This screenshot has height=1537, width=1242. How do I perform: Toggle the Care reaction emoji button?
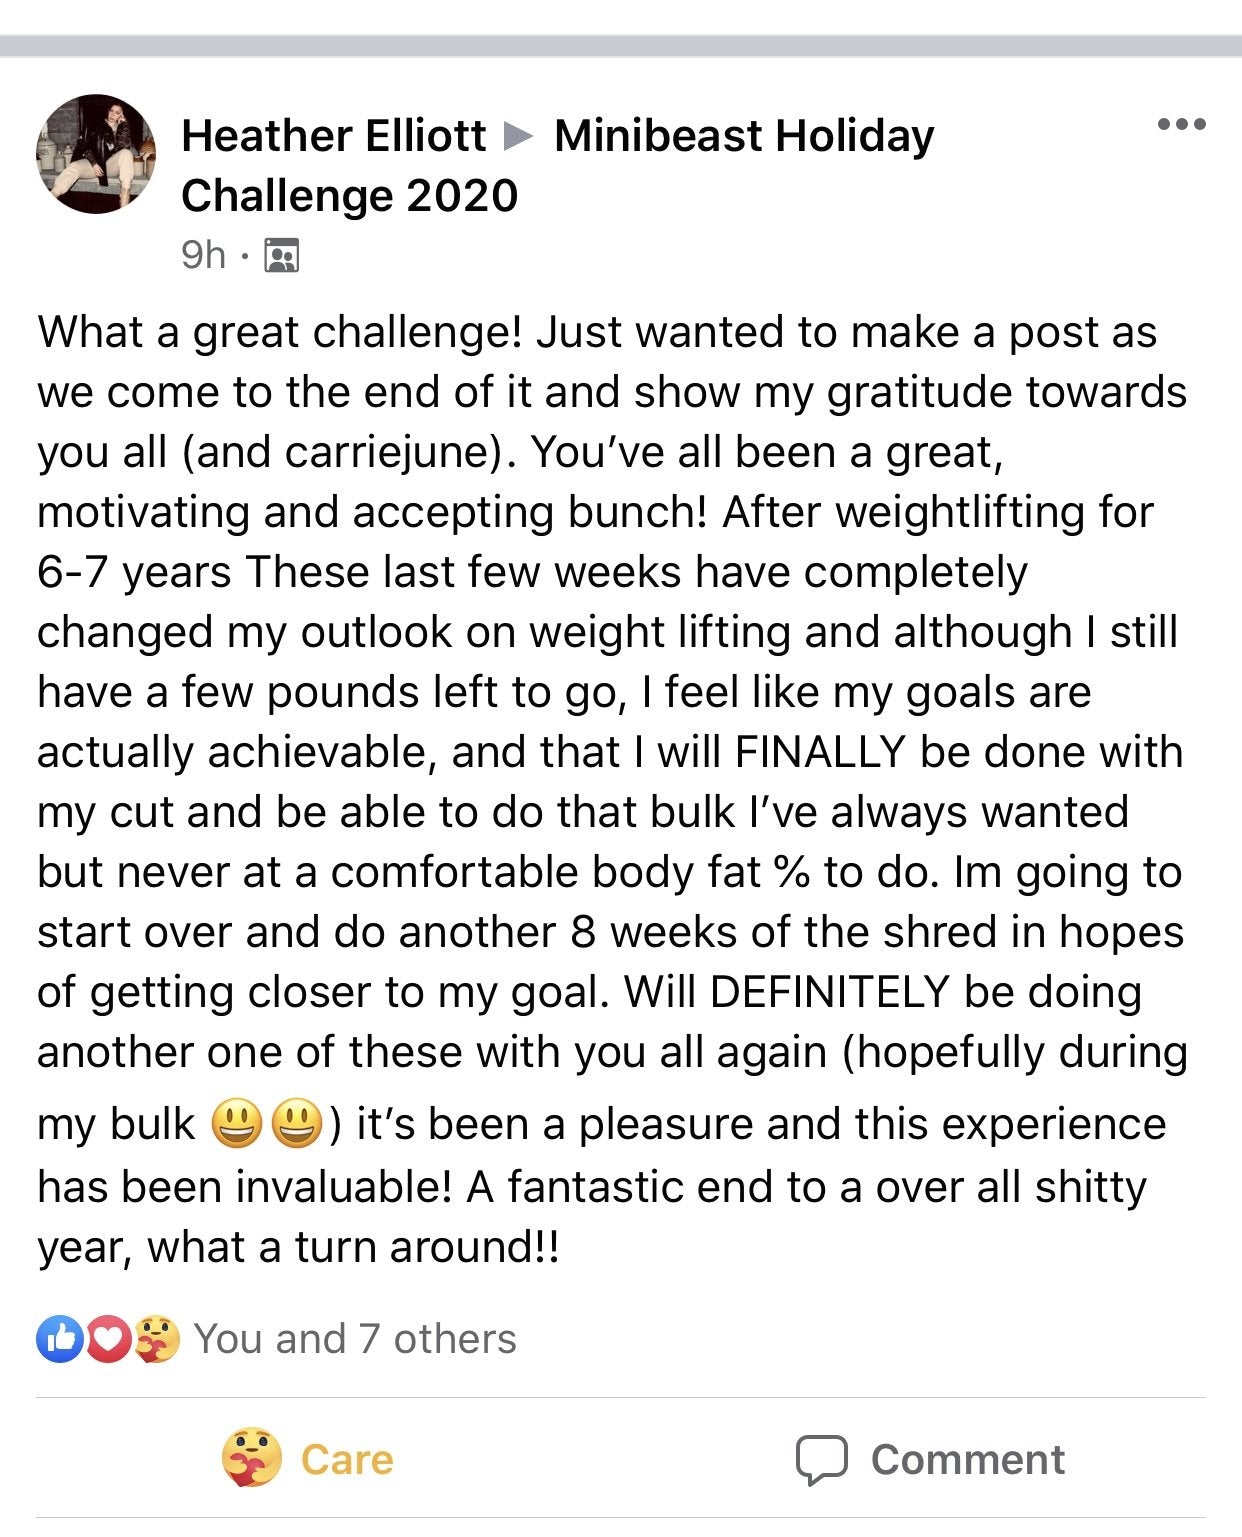(x=251, y=1458)
